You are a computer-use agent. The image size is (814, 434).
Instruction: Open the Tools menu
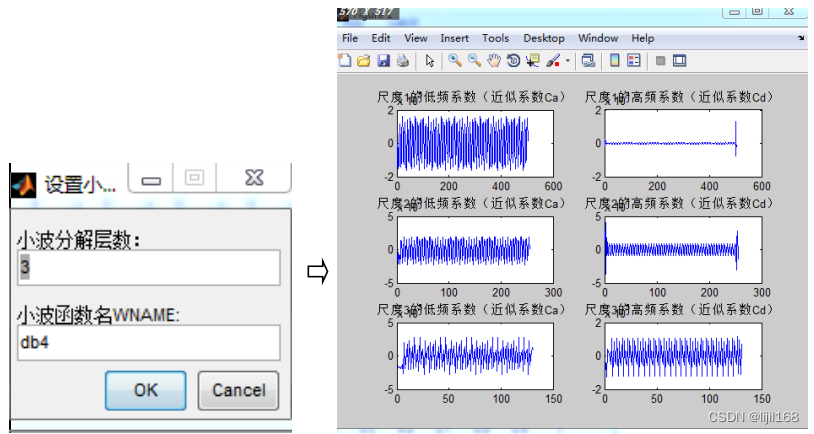point(495,38)
